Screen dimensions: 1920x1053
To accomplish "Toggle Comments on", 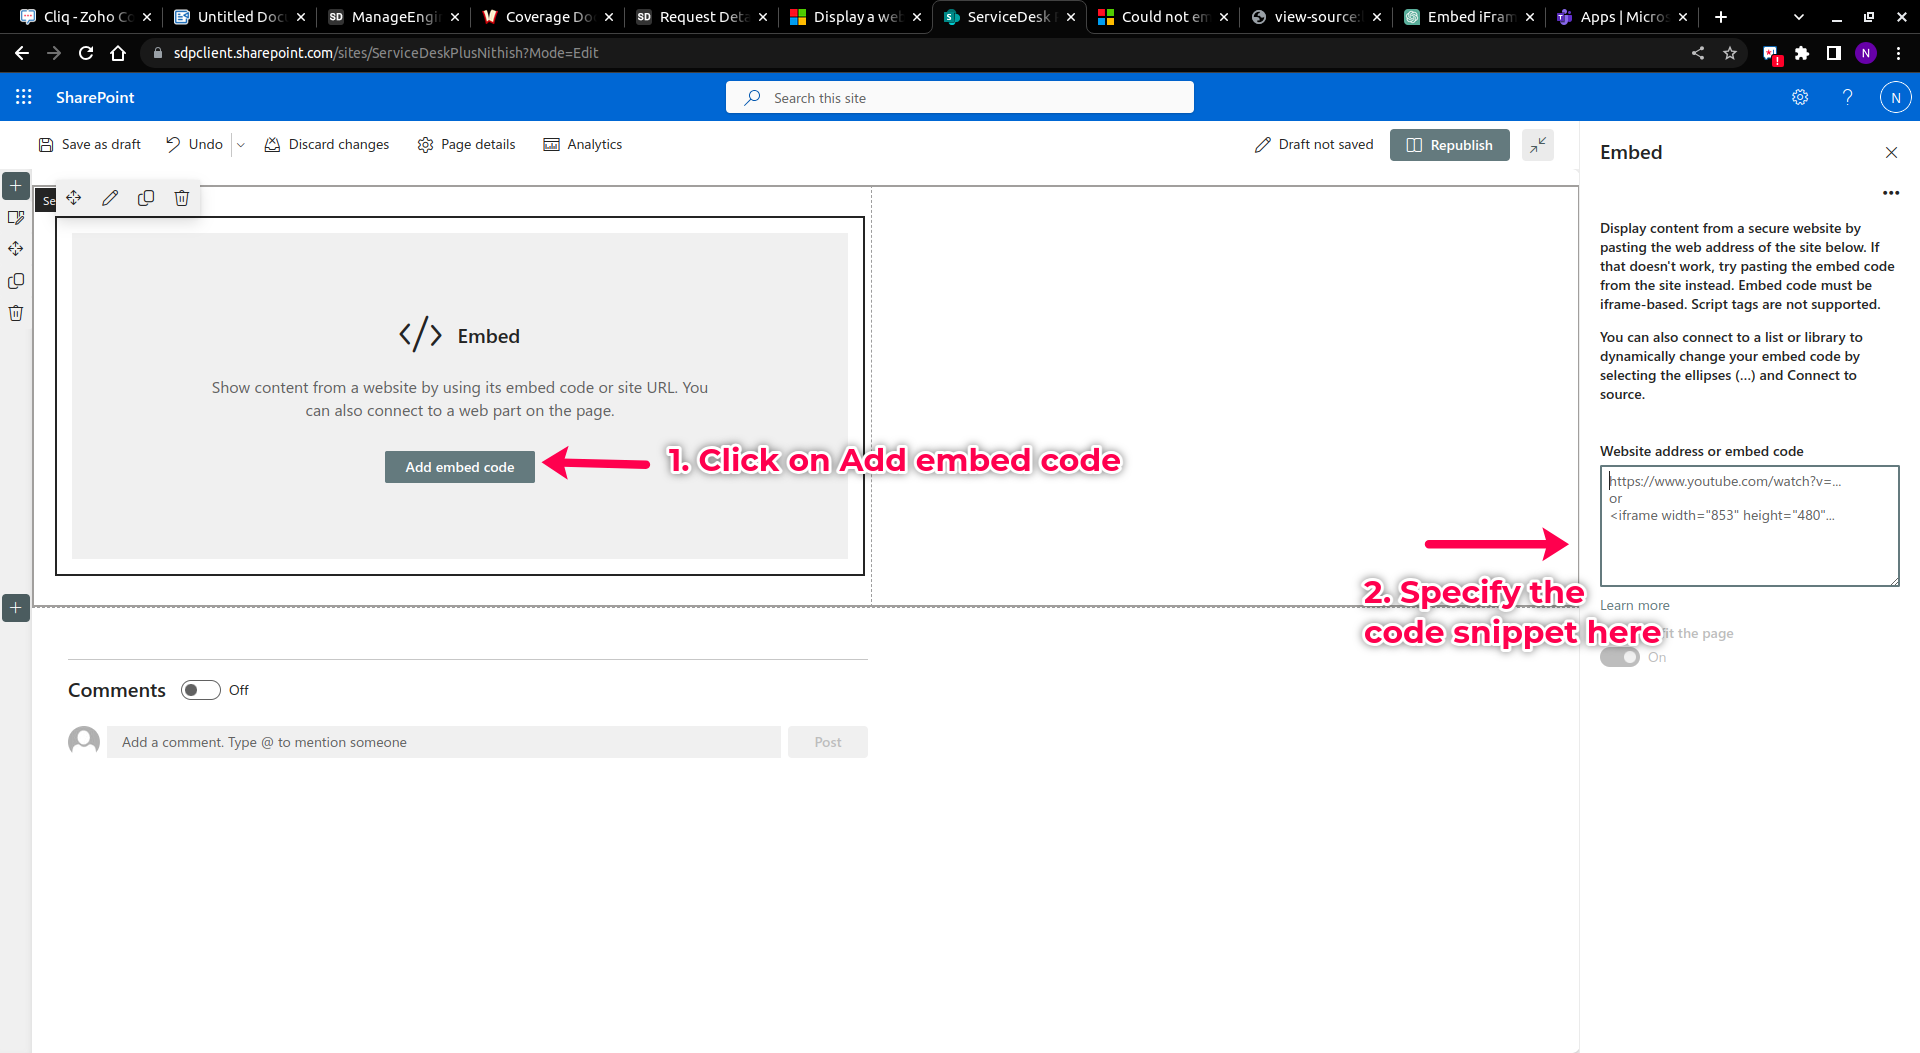I will (x=200, y=690).
